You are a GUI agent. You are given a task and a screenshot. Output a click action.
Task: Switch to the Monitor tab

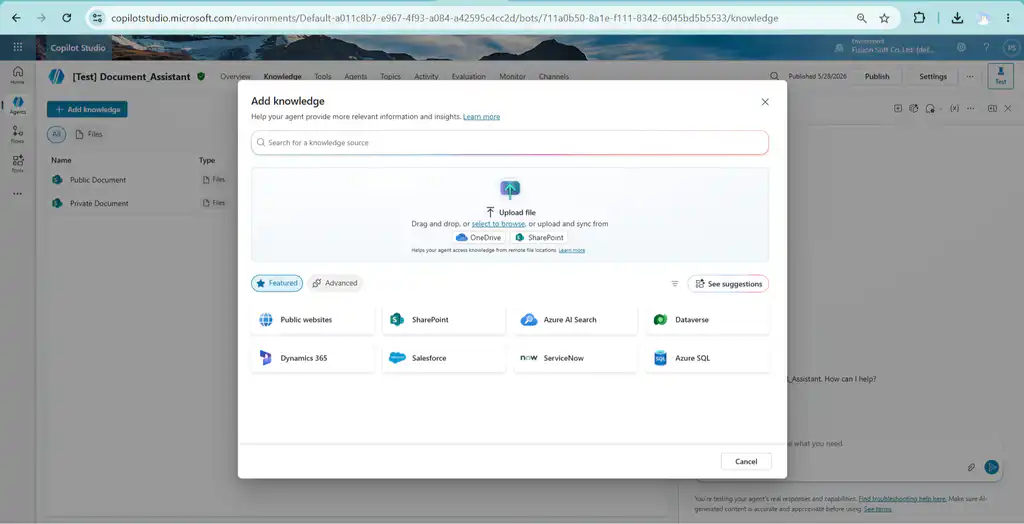point(512,76)
